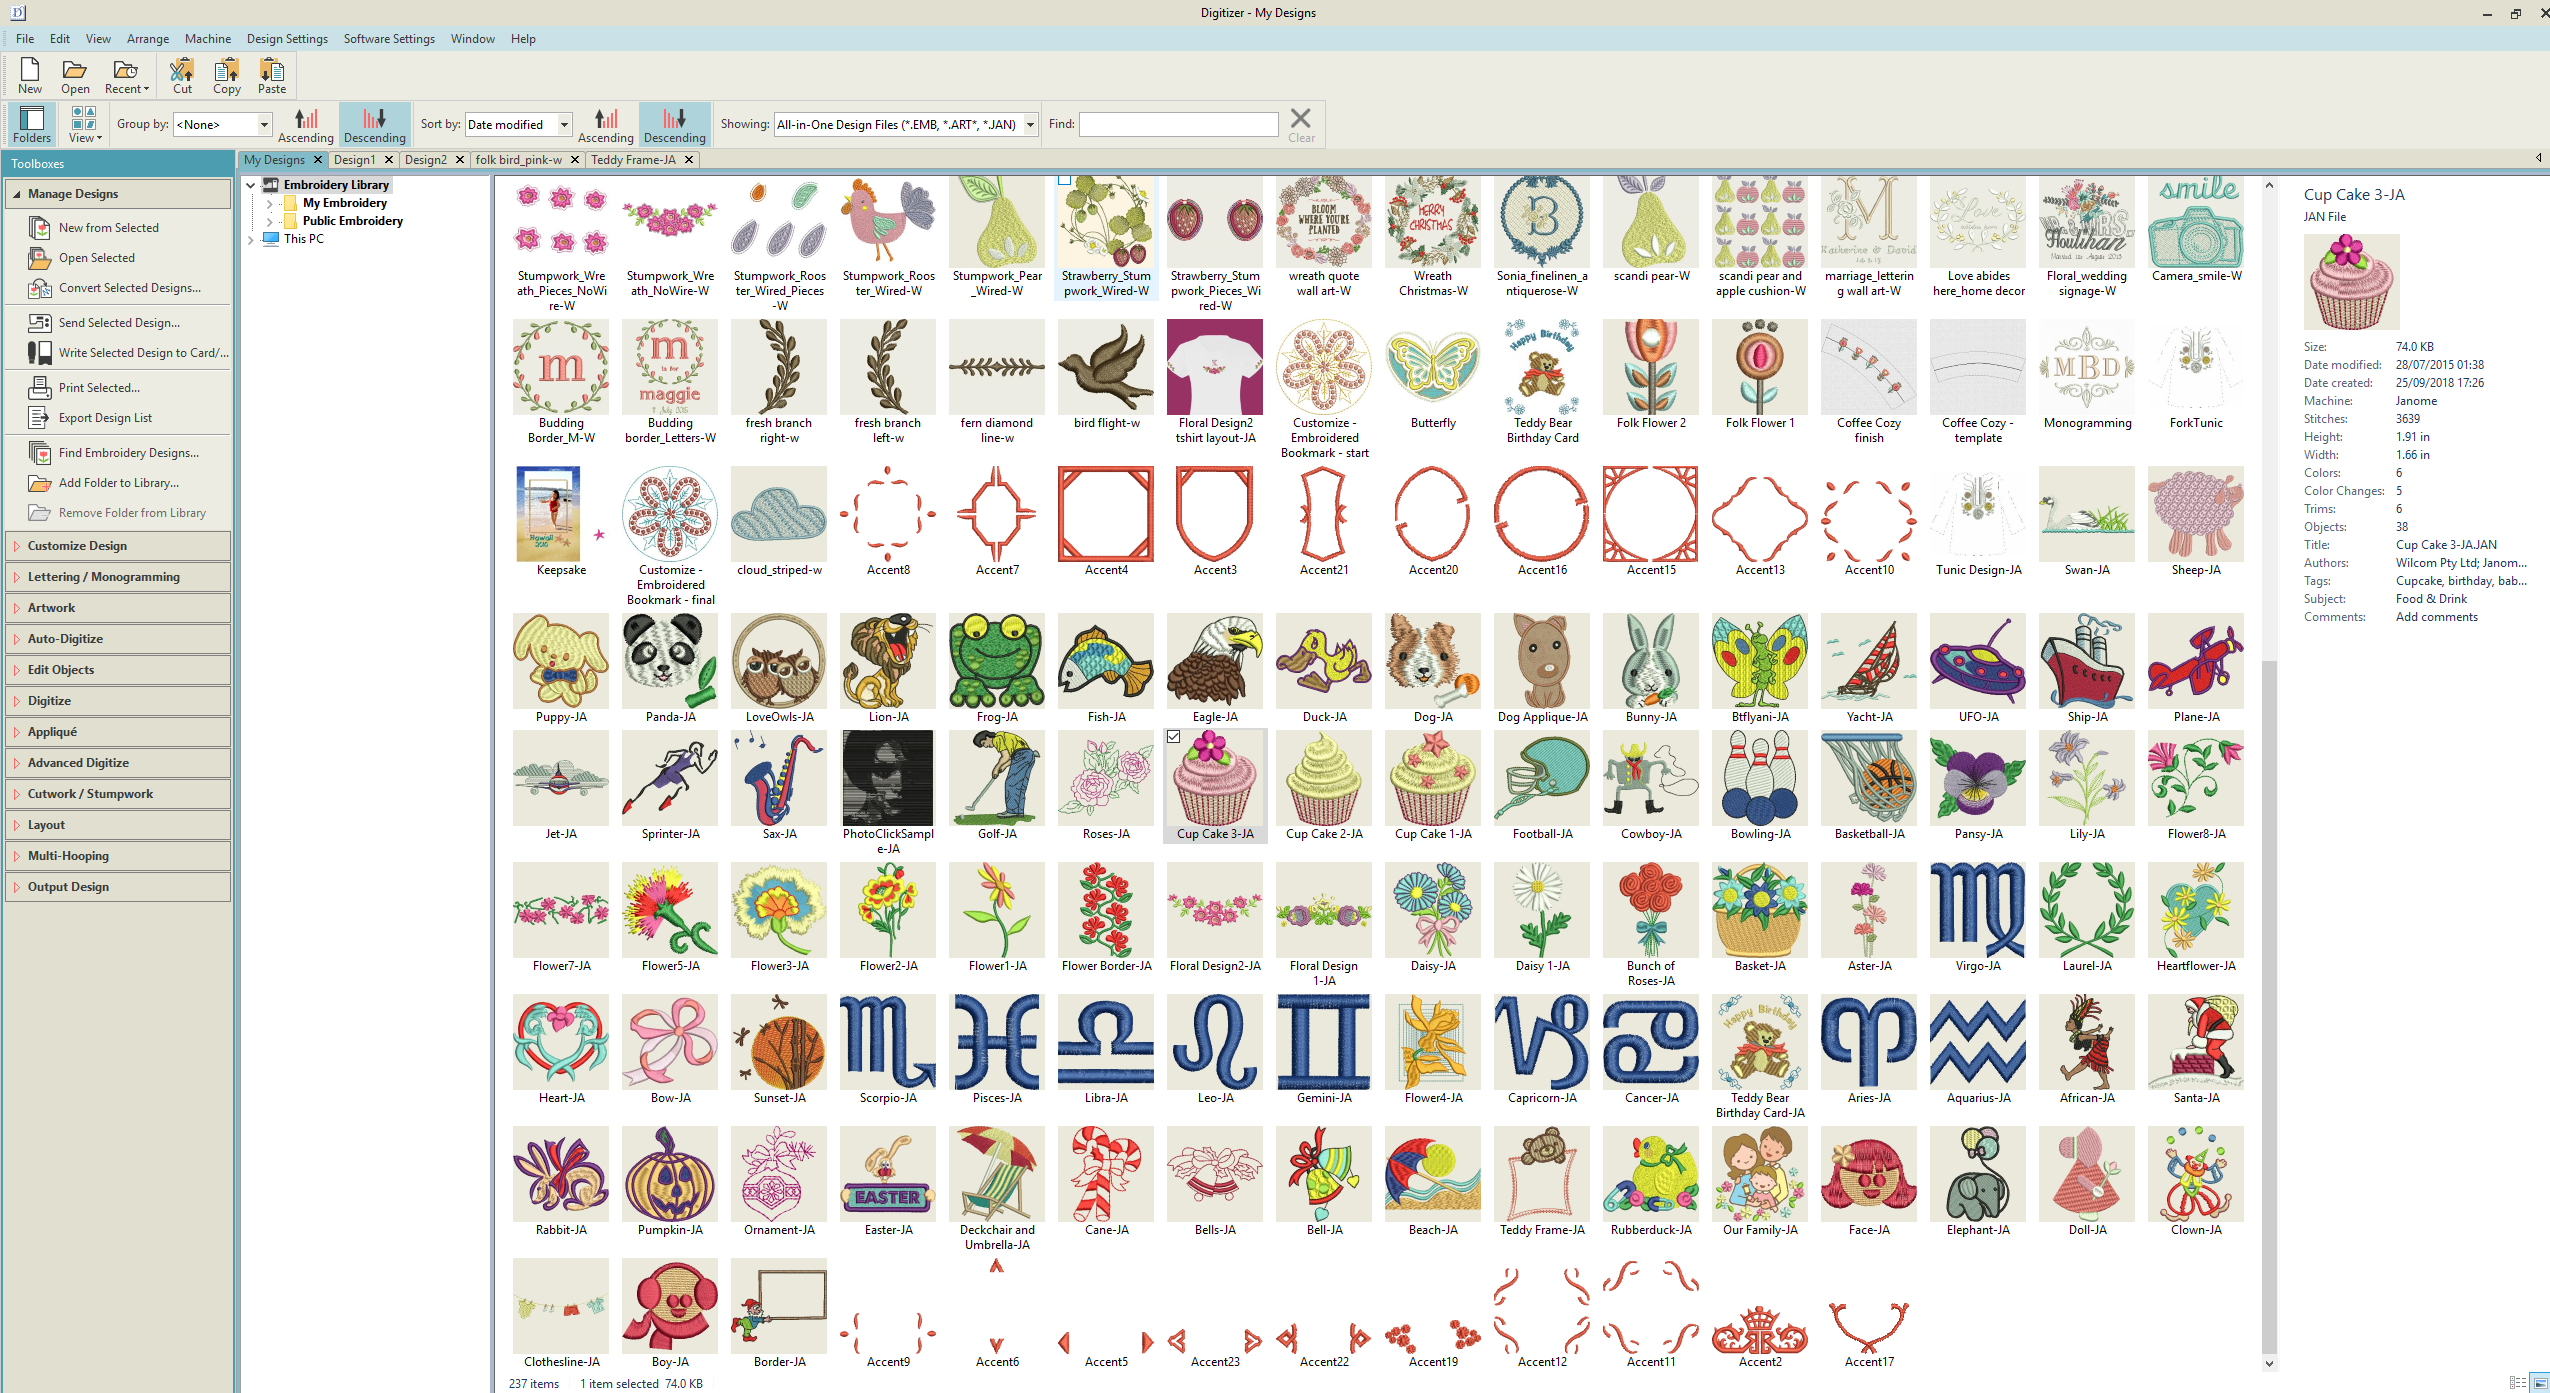Open the Machine menu
Screen dimensions: 2550x1393
tap(208, 39)
